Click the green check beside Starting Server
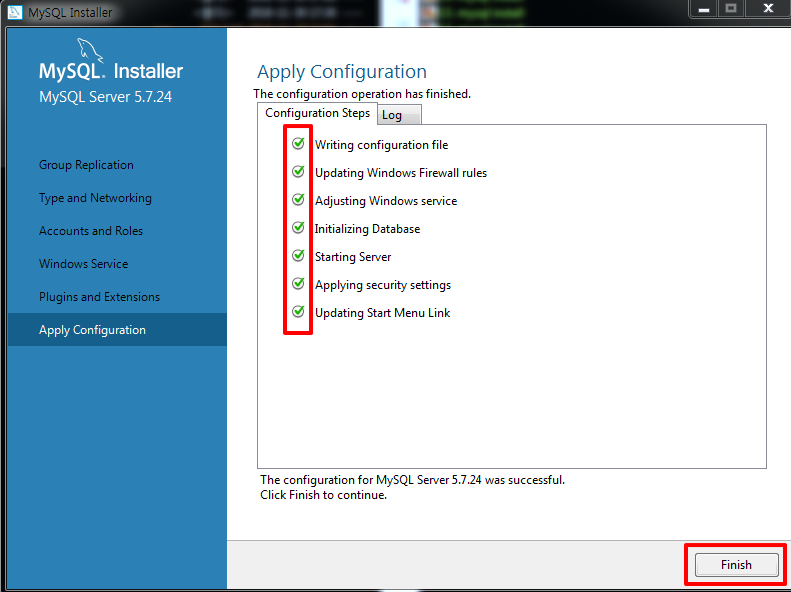791x592 pixels. (x=298, y=256)
